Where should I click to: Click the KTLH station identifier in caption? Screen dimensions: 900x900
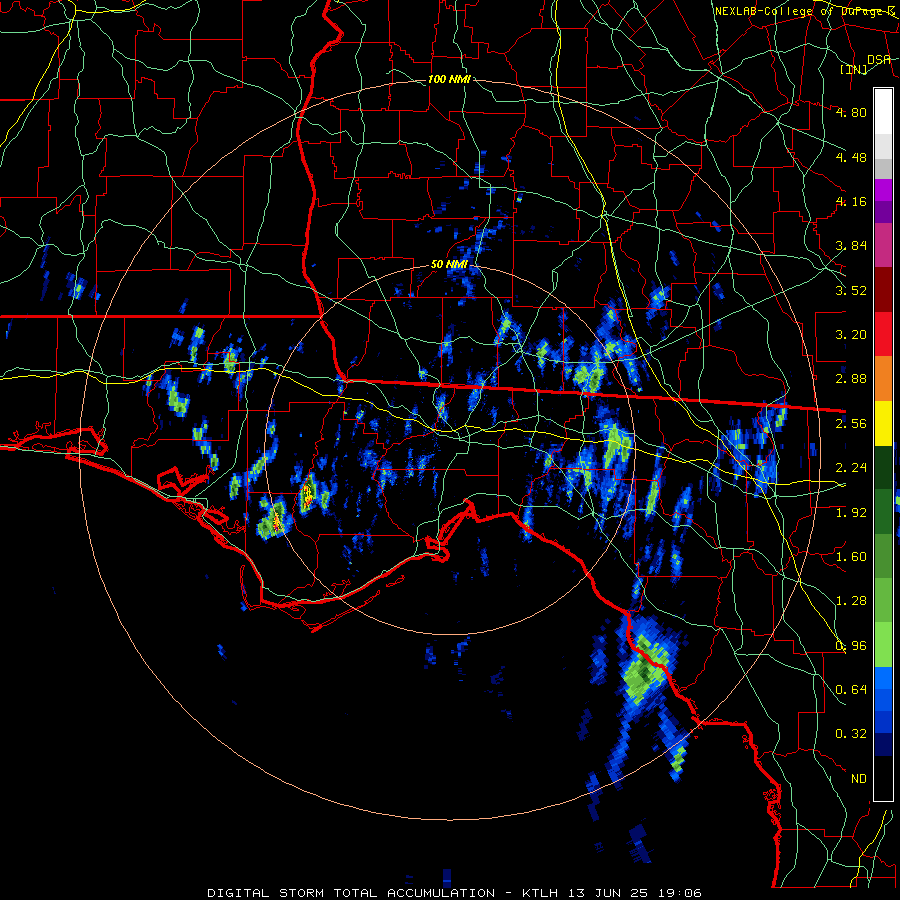click(x=541, y=893)
